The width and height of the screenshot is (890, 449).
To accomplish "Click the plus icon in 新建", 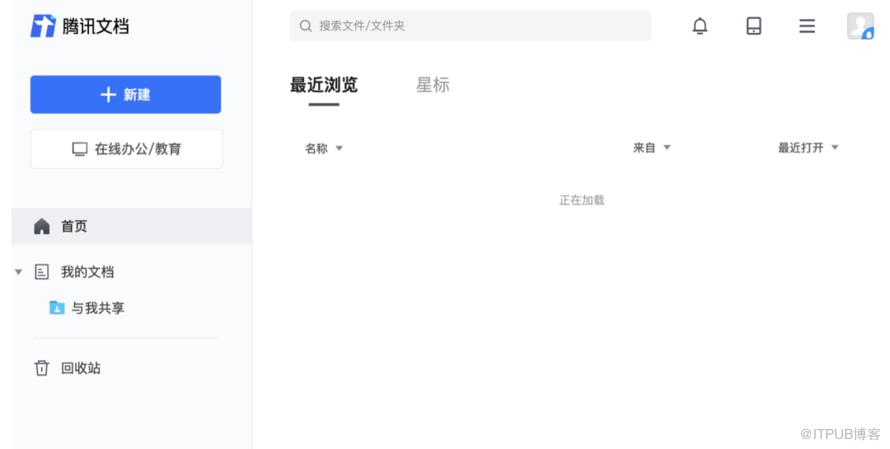I will coord(108,95).
